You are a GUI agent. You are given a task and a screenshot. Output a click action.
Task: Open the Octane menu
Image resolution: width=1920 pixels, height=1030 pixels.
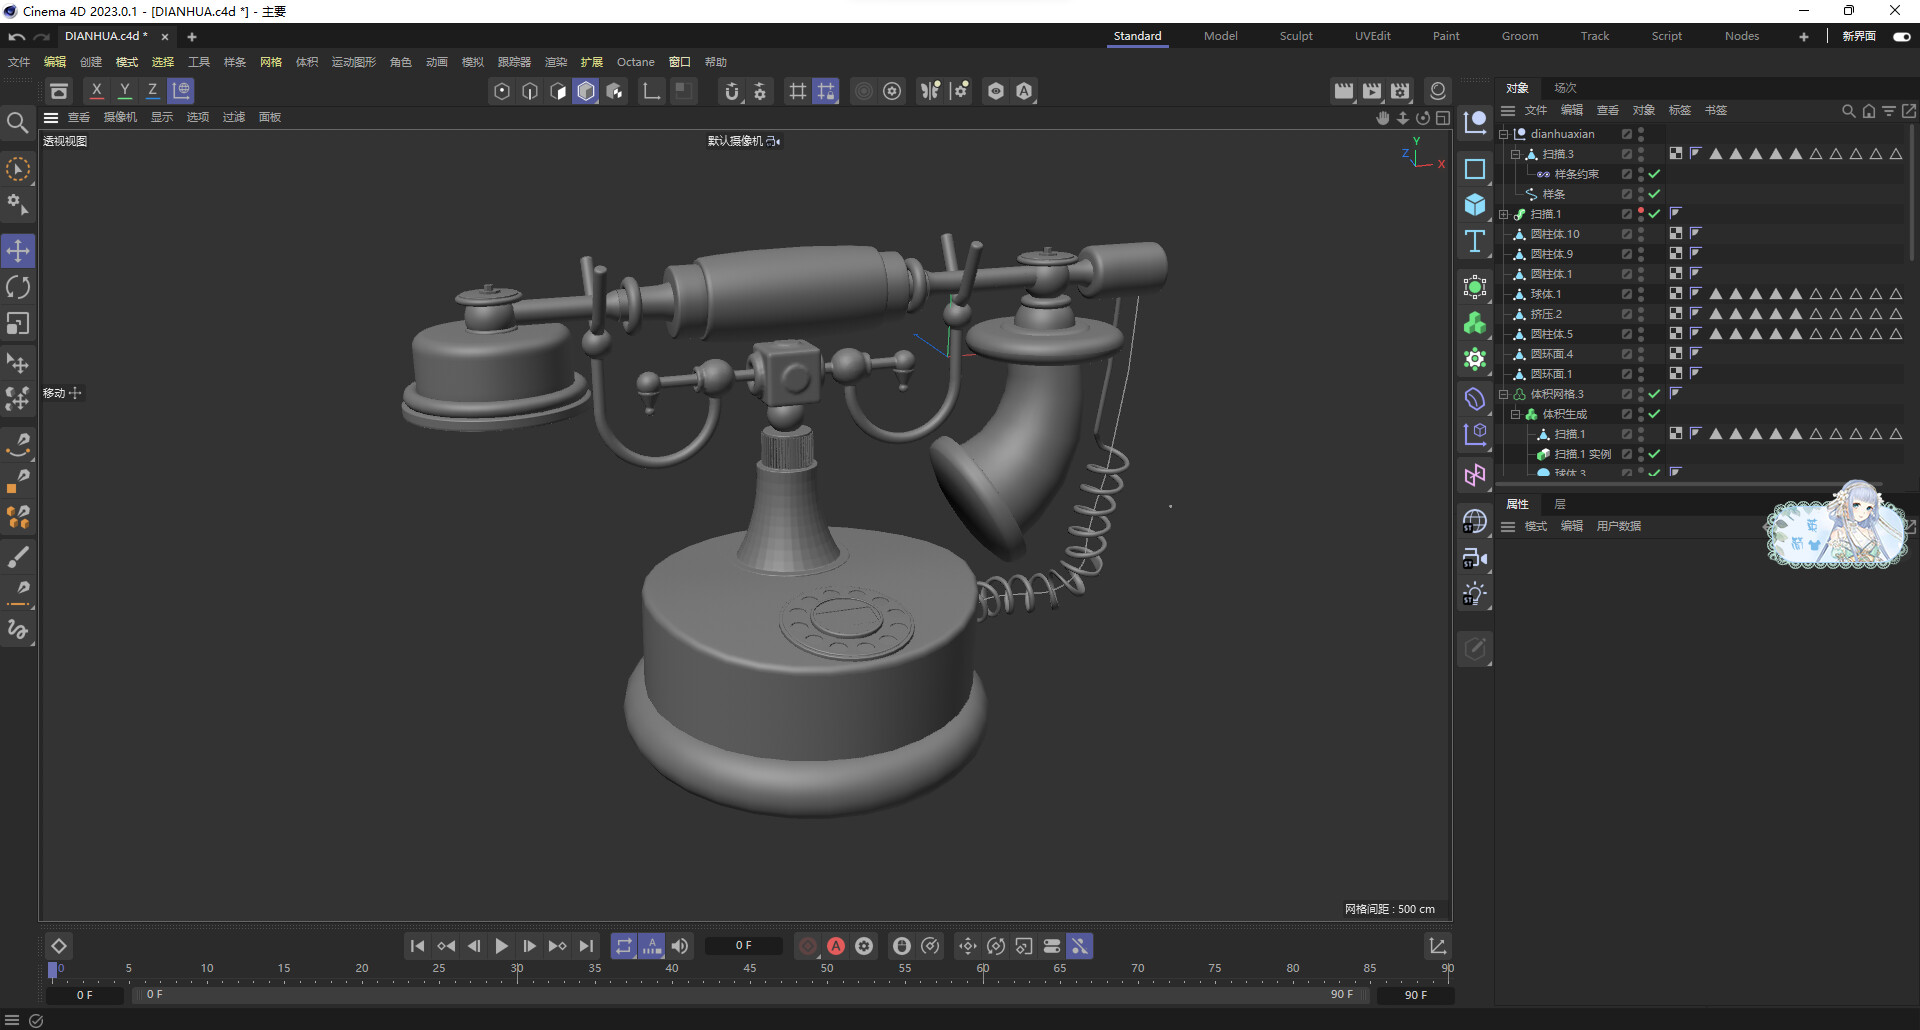[635, 62]
